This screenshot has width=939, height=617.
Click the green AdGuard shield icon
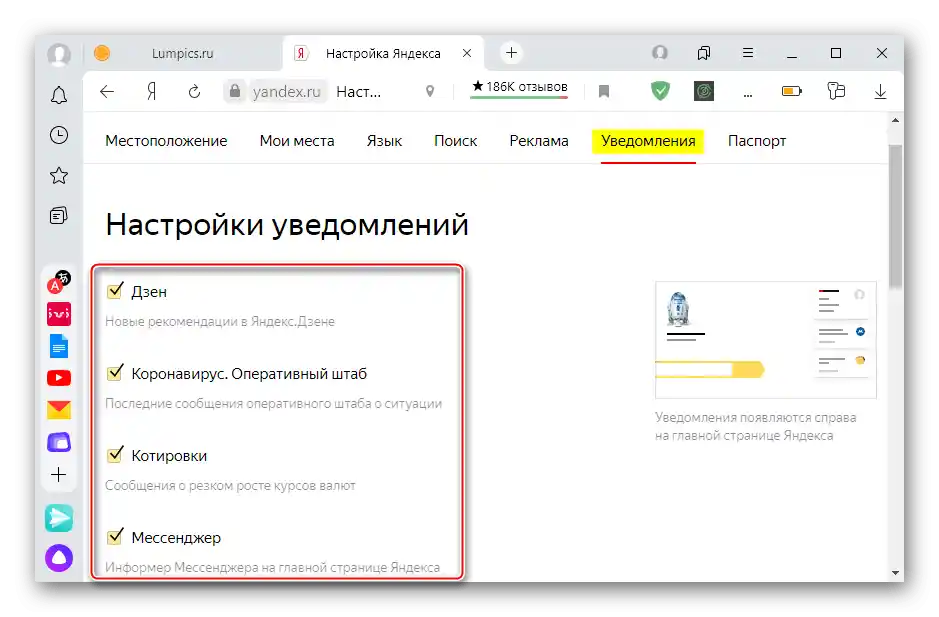click(x=660, y=90)
